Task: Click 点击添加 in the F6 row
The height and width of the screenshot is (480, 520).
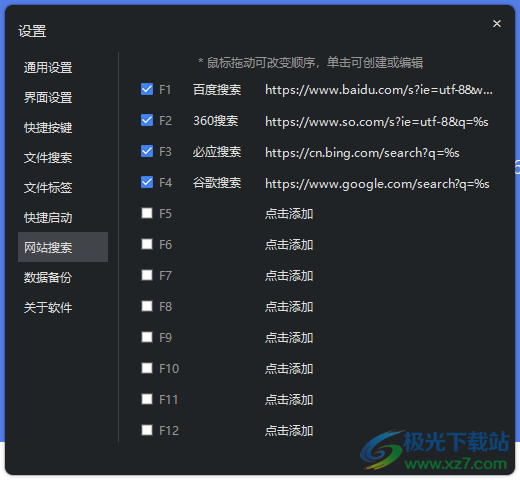Action: 289,245
